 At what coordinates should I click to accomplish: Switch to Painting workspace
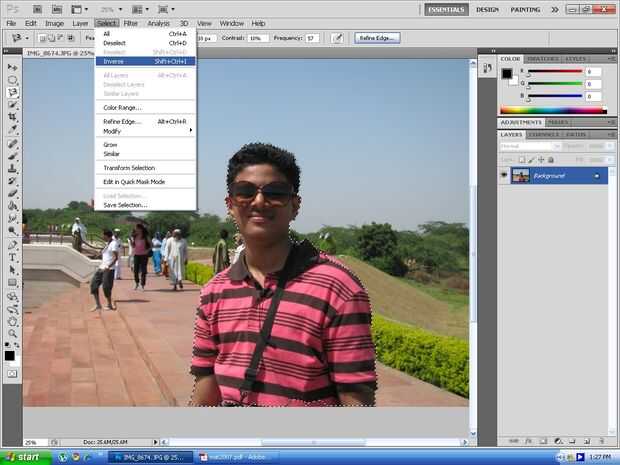[525, 9]
